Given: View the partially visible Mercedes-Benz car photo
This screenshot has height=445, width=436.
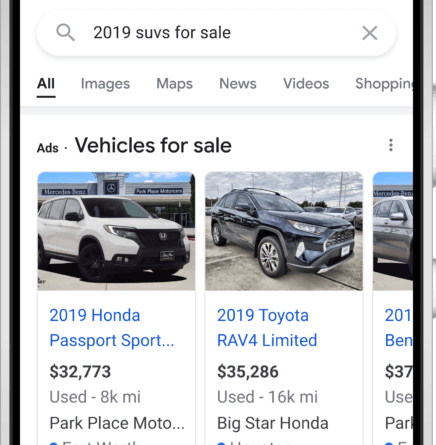Looking at the screenshot, I should pos(393,231).
